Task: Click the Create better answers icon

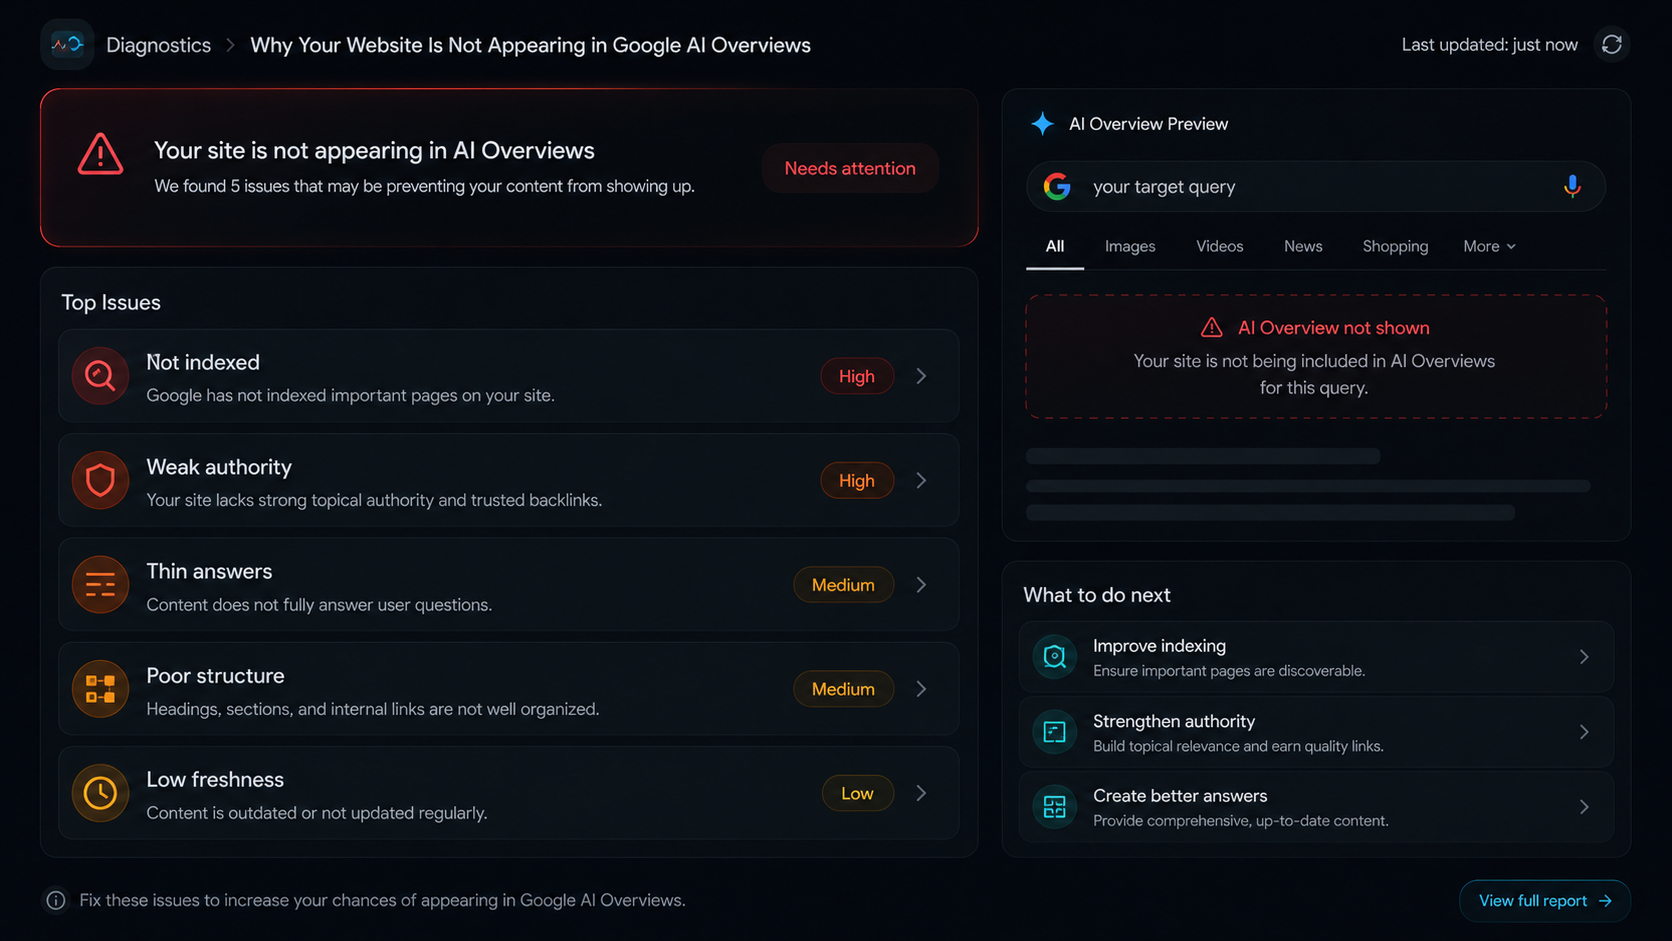Action: coord(1054,807)
